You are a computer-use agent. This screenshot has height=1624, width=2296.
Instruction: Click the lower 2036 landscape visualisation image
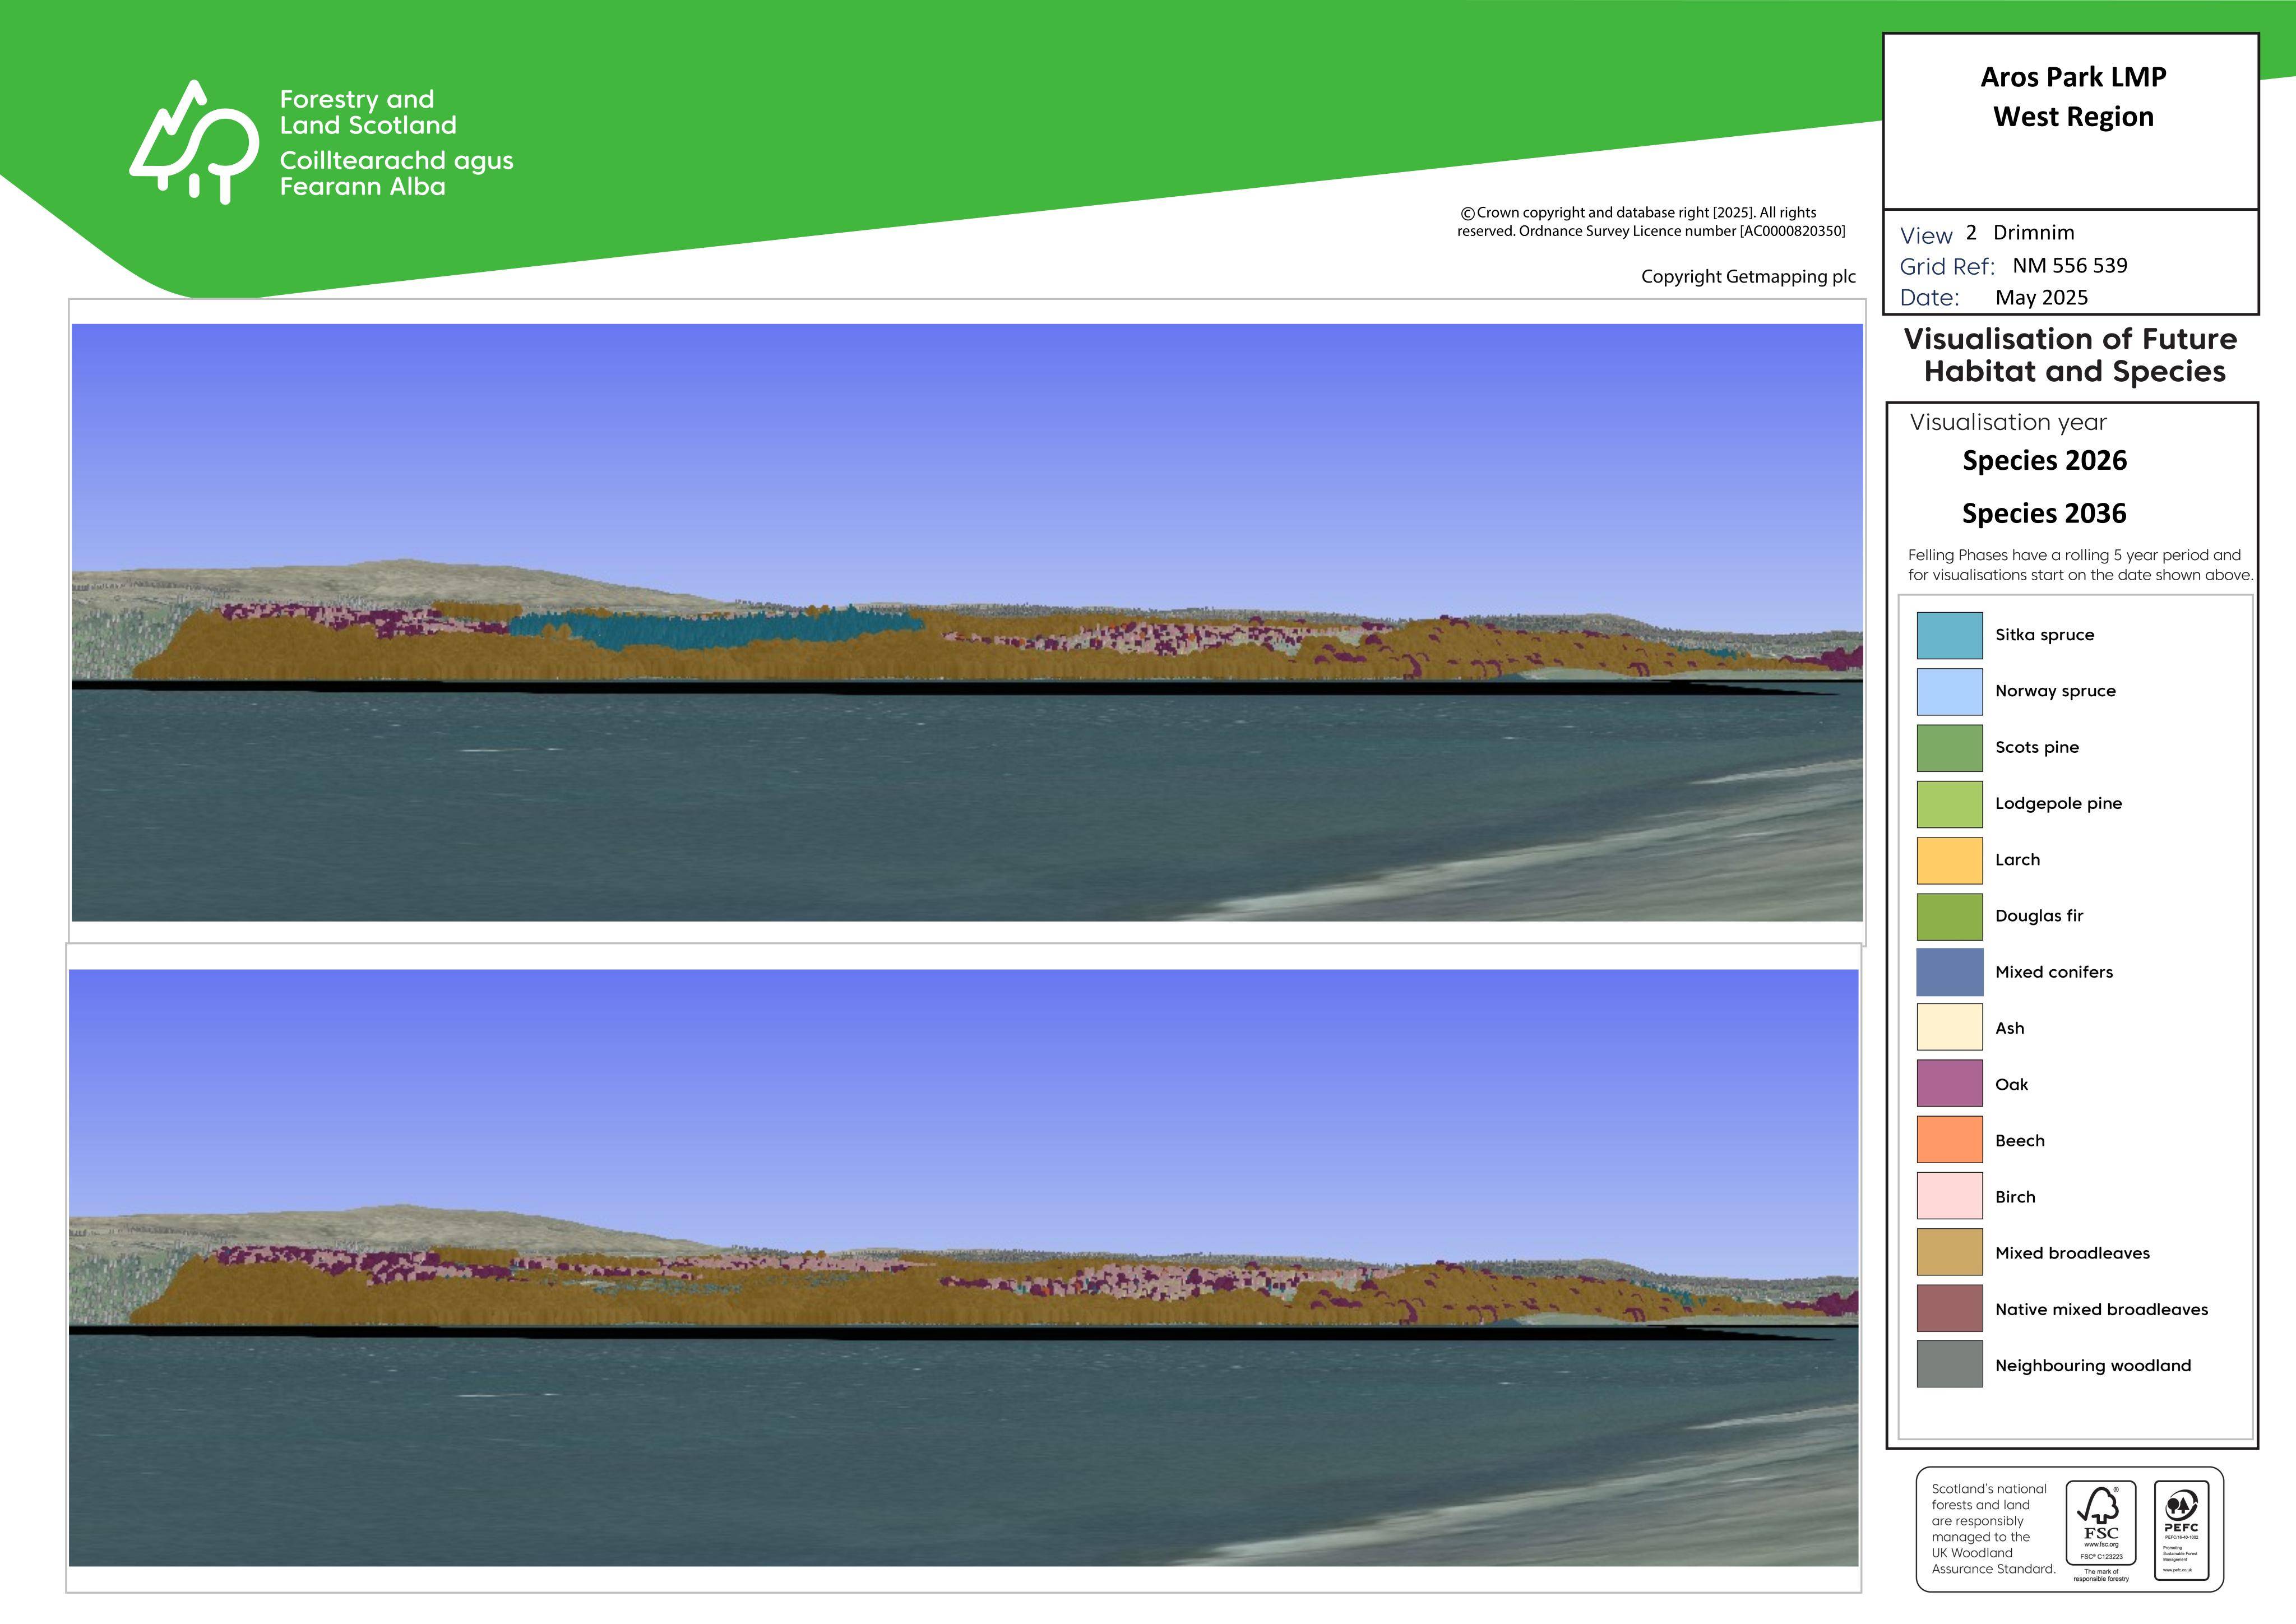point(964,1268)
